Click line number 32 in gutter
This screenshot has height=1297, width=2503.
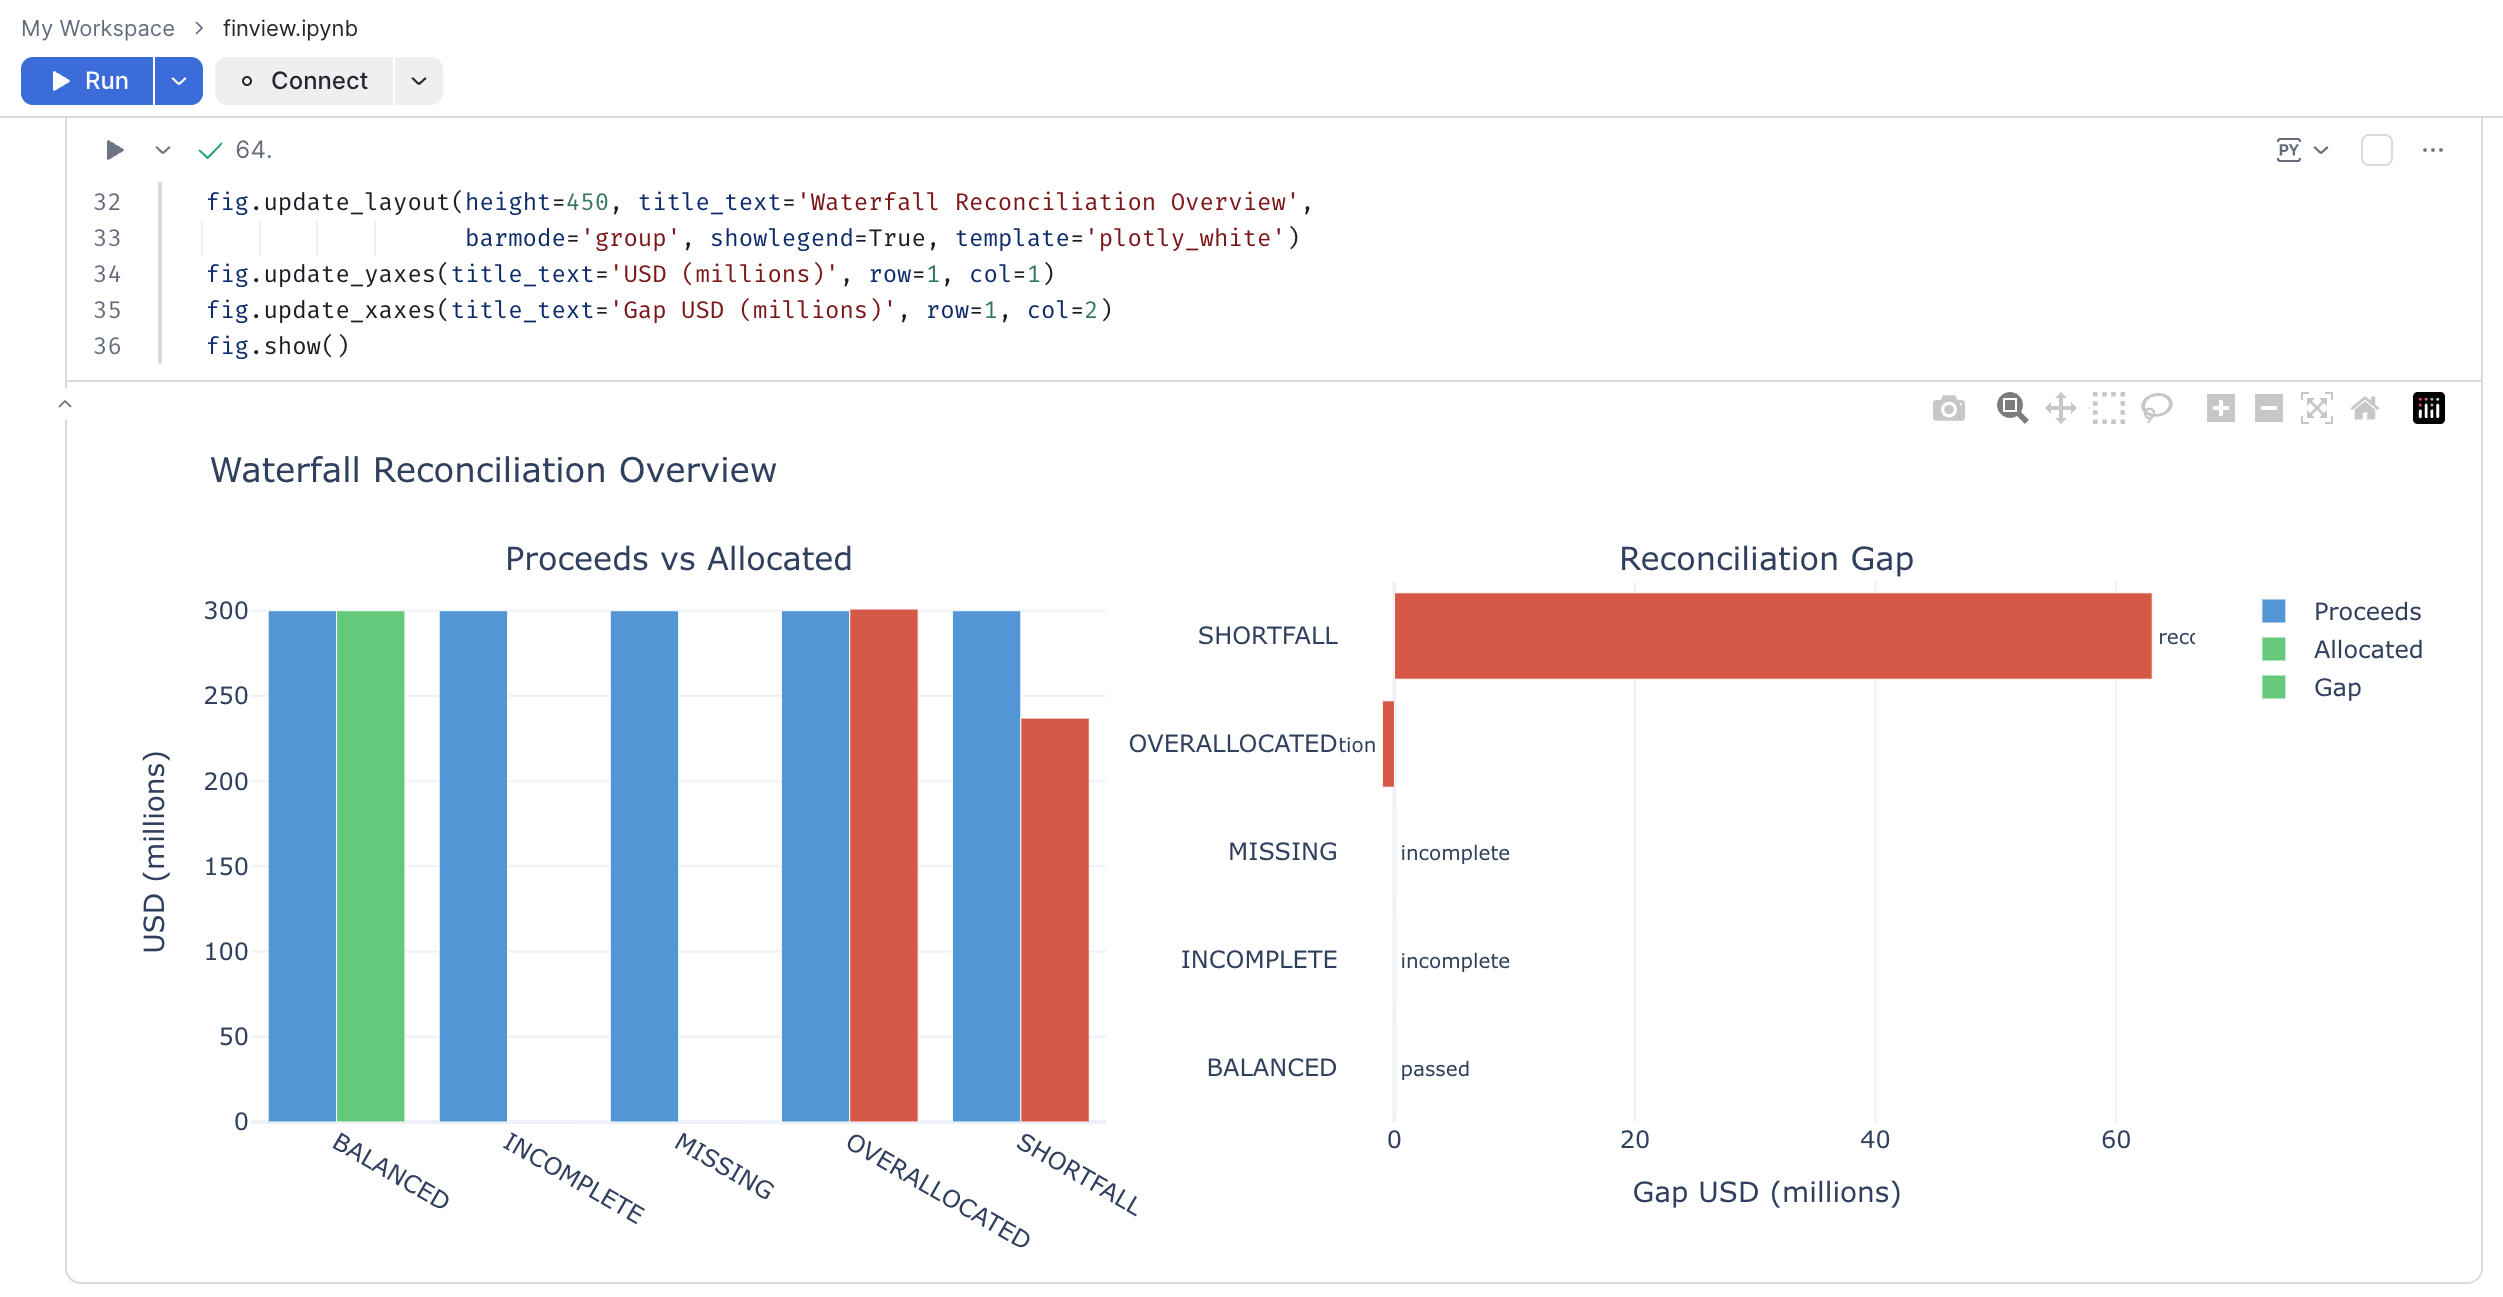click(x=107, y=202)
